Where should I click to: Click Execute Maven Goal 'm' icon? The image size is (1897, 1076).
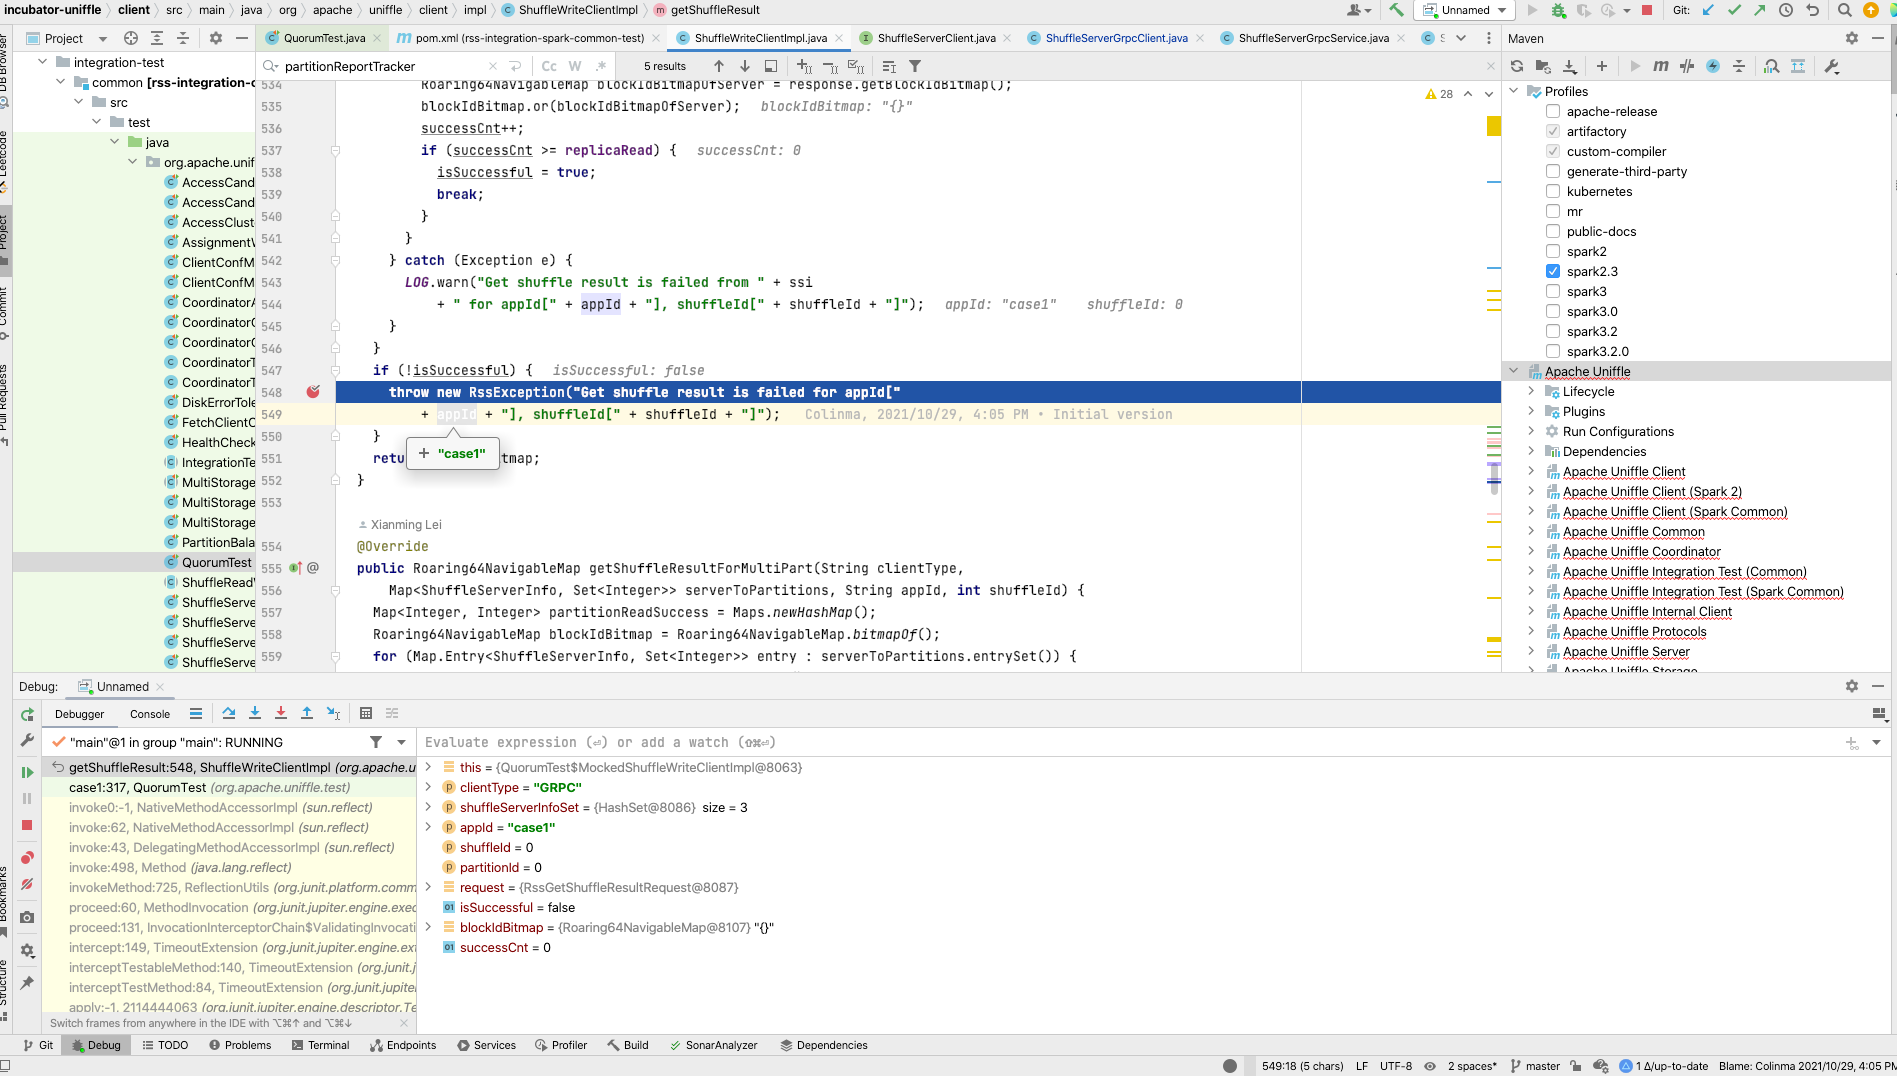[1661, 66]
